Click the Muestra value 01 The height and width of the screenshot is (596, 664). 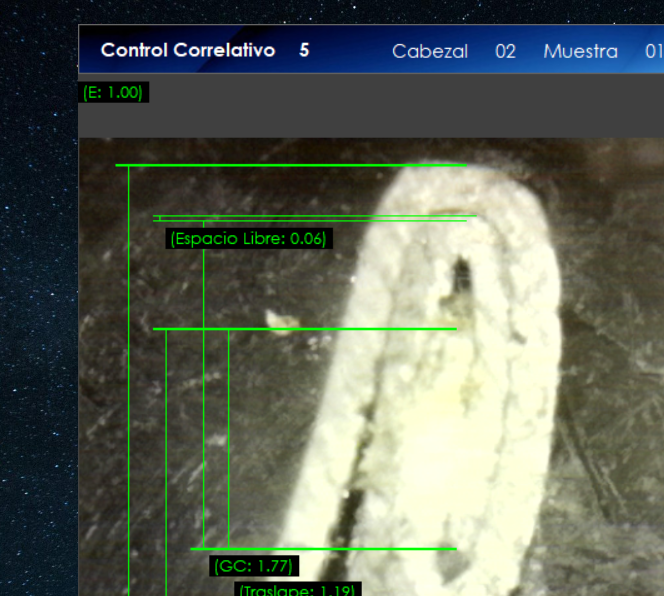point(653,51)
